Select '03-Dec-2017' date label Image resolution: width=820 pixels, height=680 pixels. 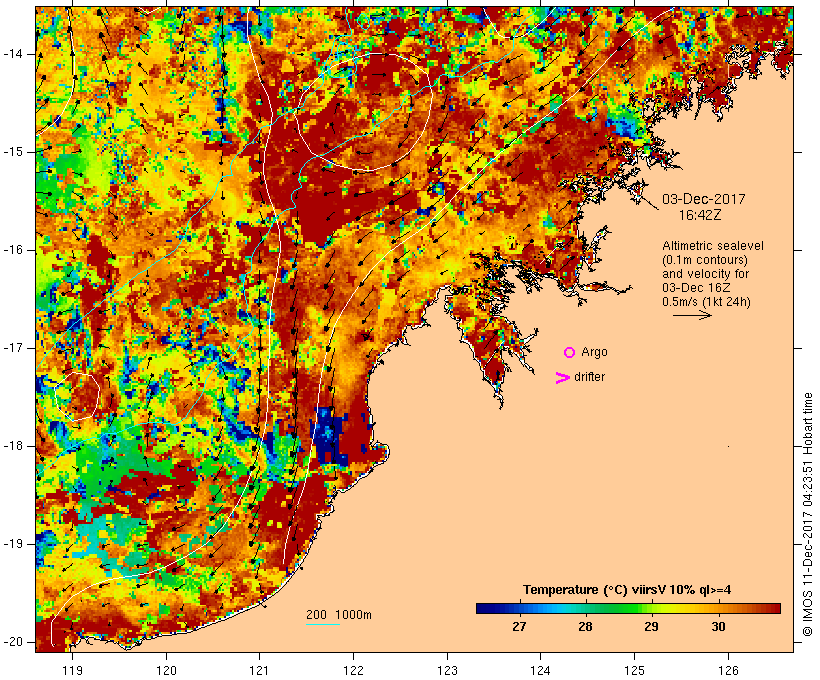pyautogui.click(x=703, y=199)
